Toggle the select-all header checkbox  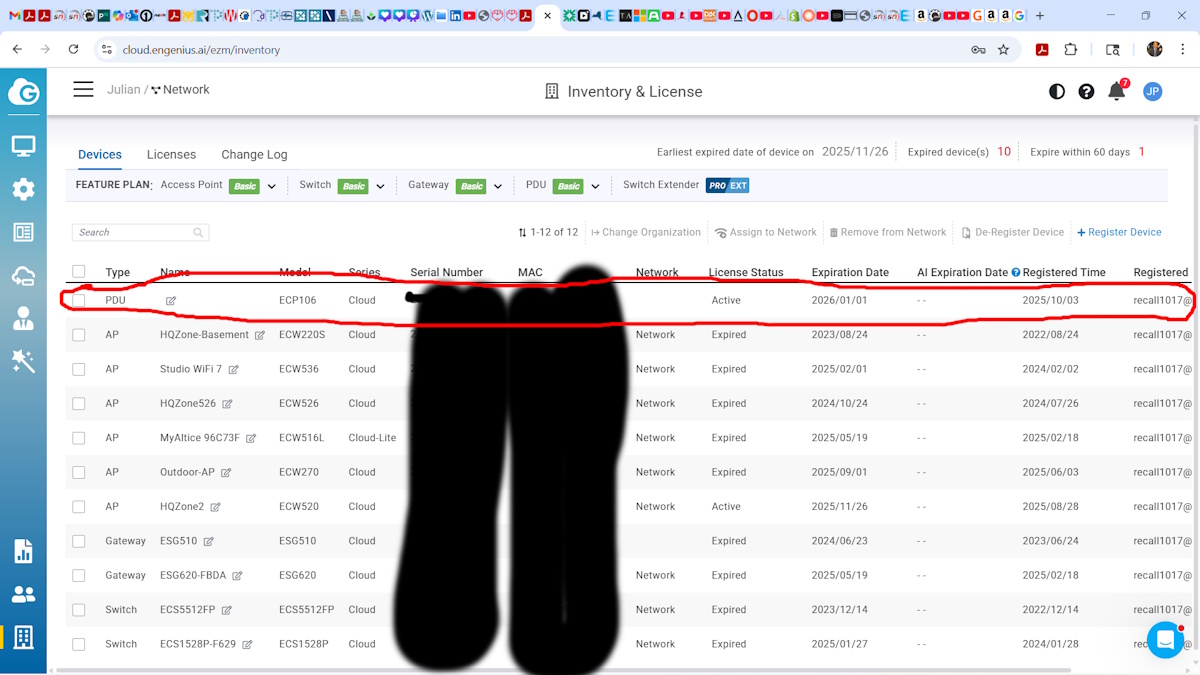tap(79, 272)
